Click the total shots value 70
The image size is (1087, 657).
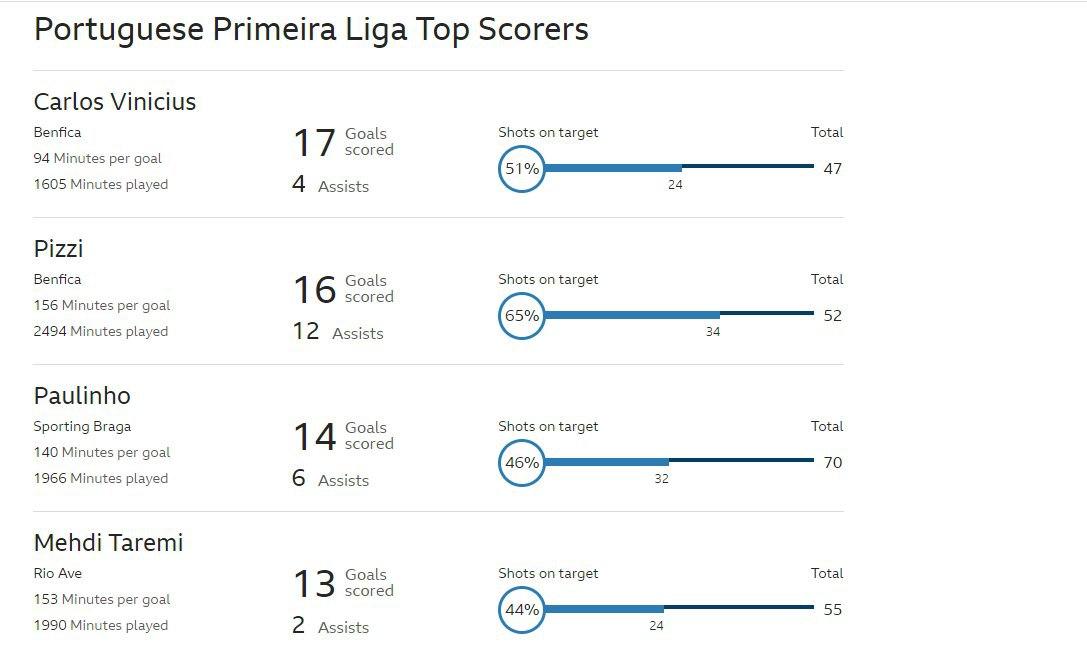(x=833, y=462)
